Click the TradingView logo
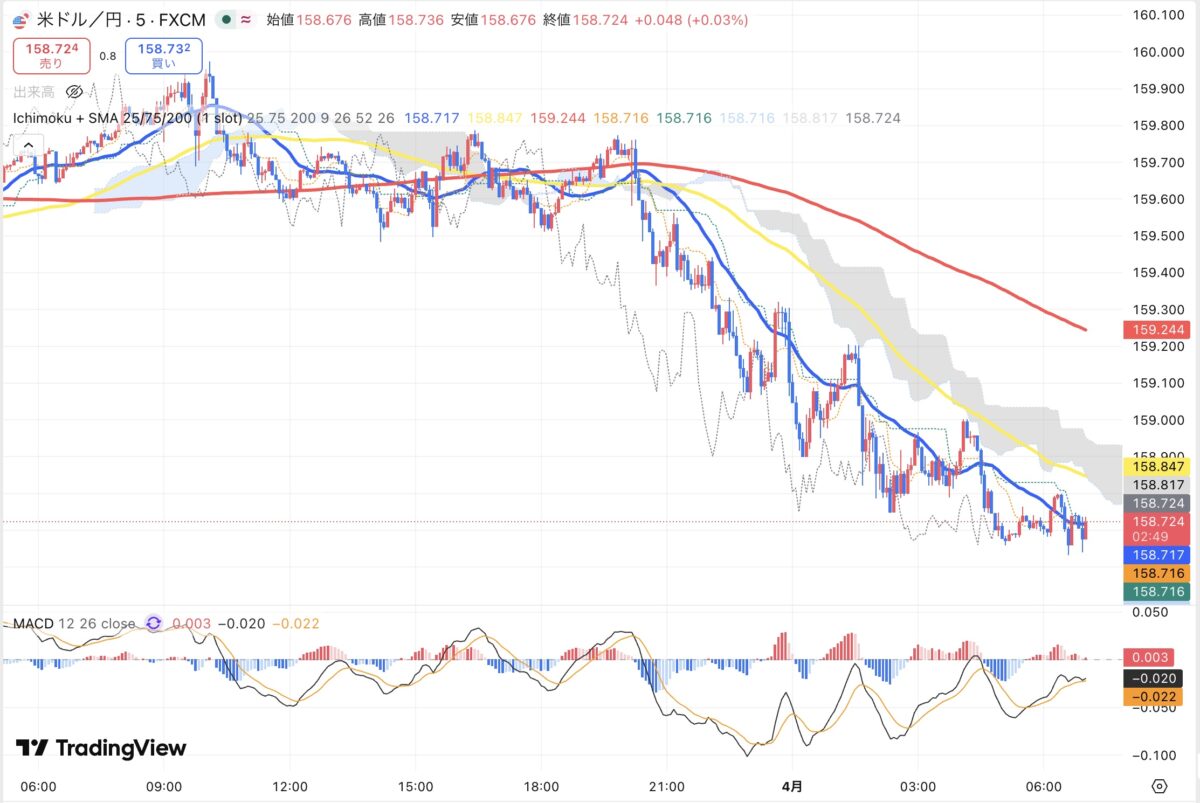This screenshot has height=803, width=1200. [101, 748]
